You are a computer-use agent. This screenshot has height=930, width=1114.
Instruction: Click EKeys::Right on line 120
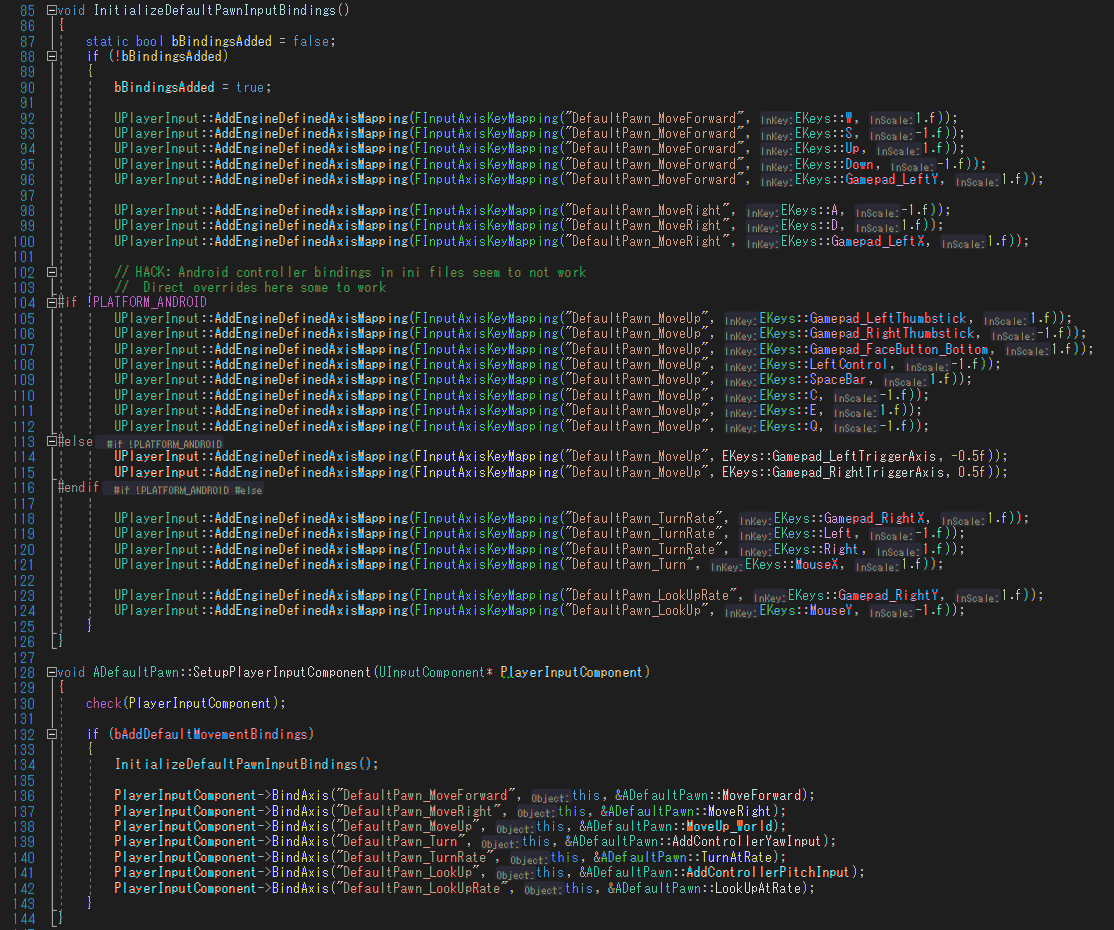[x=816, y=549]
